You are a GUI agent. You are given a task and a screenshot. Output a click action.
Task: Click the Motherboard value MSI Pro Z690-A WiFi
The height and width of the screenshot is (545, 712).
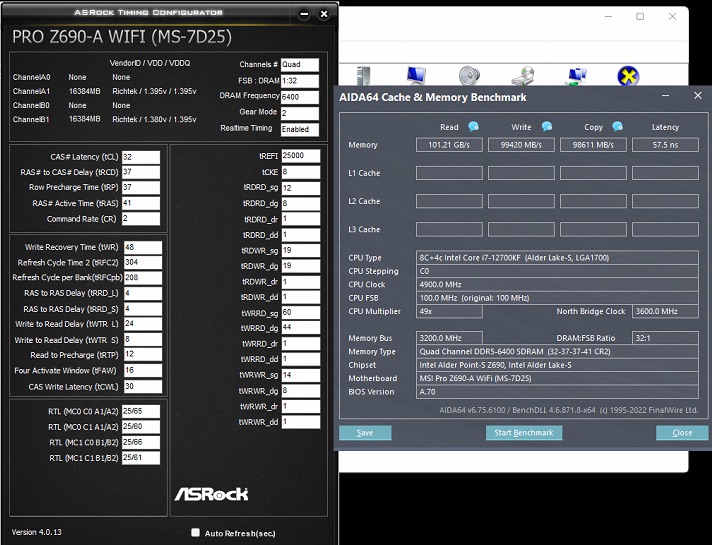[x=557, y=378]
